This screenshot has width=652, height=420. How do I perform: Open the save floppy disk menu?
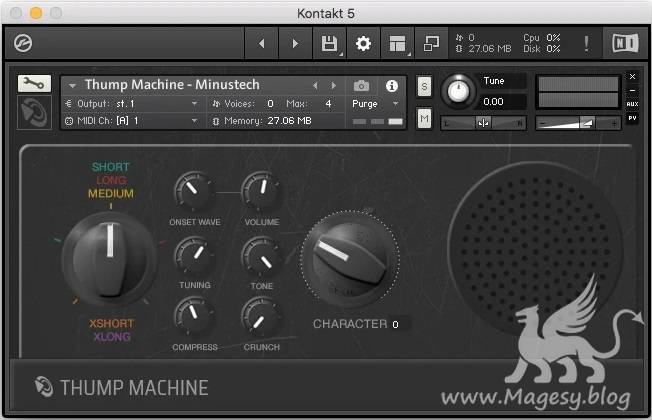pos(330,43)
